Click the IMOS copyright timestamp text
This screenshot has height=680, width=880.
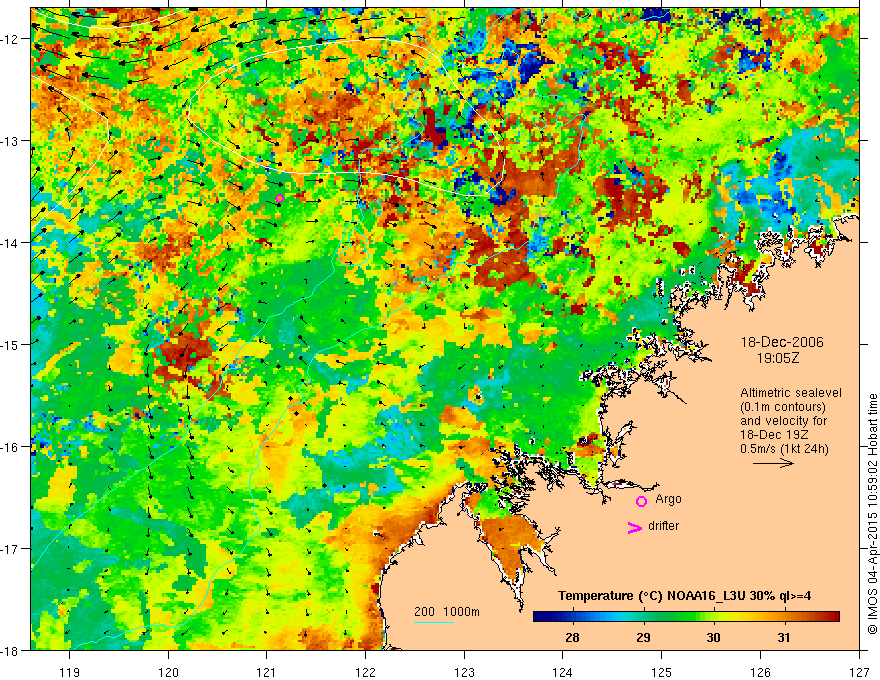[x=872, y=514]
